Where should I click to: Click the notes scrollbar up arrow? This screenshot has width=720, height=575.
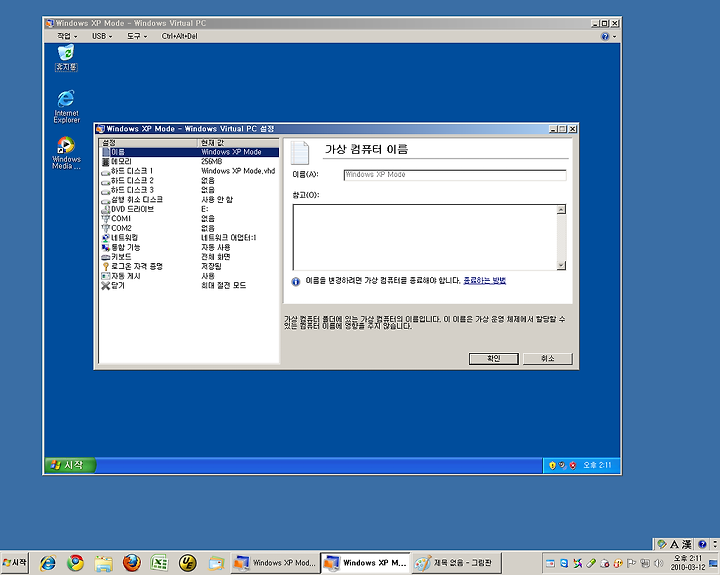click(561, 210)
